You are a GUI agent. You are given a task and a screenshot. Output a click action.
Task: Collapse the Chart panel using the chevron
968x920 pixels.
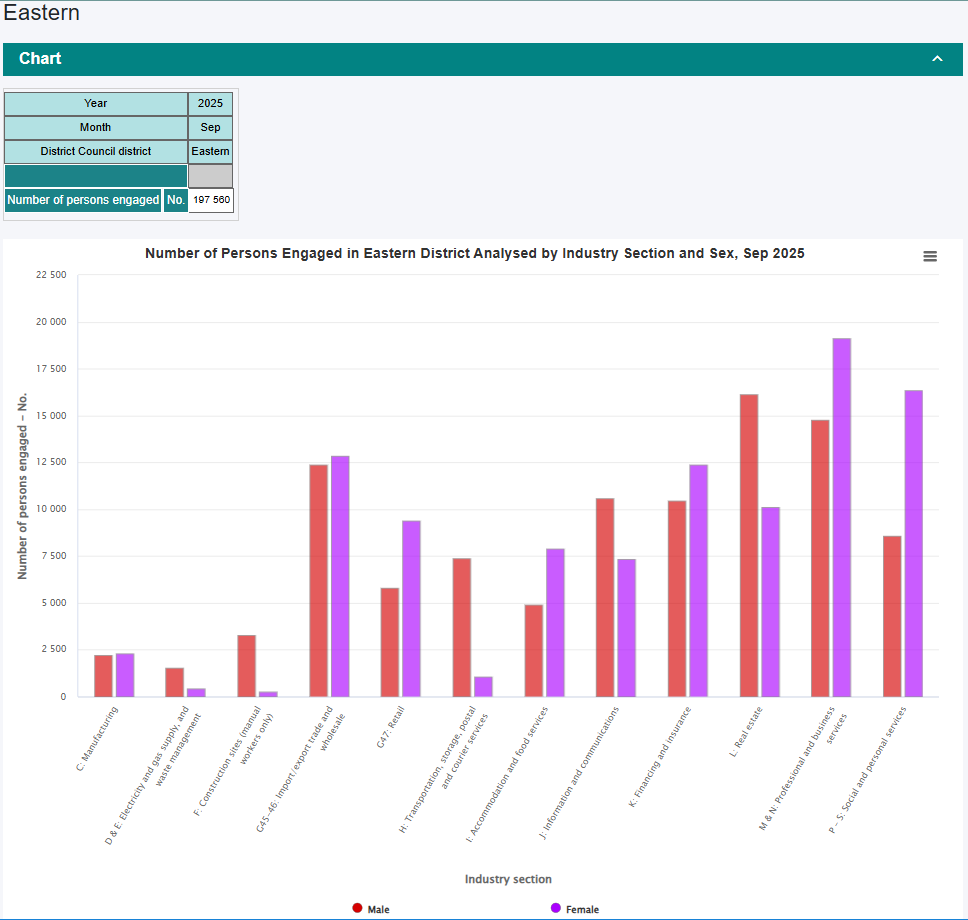click(x=938, y=59)
